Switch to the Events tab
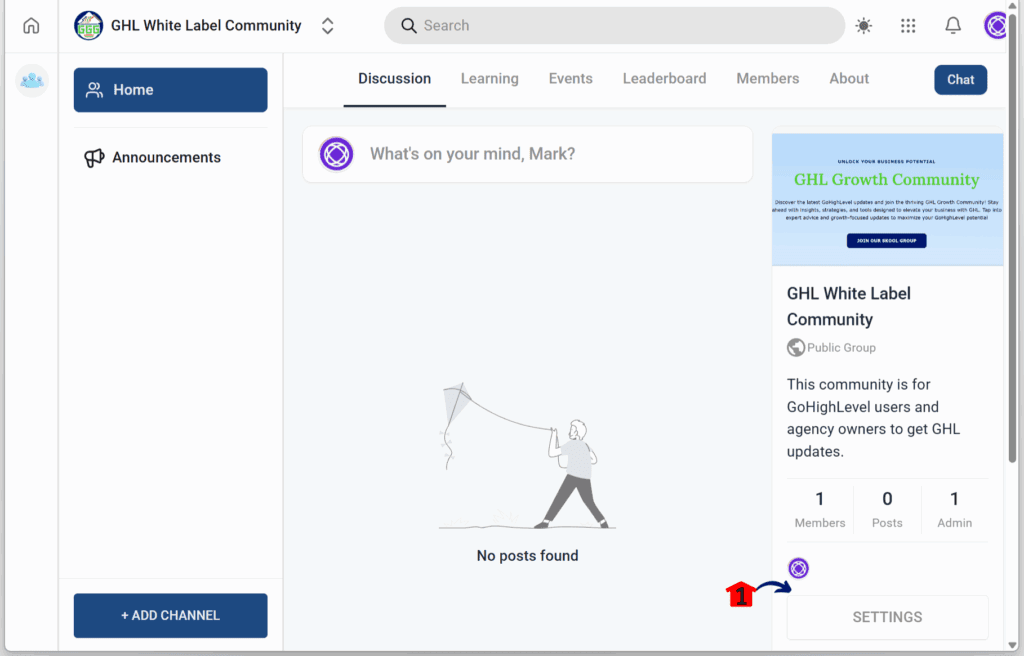This screenshot has height=656, width=1024. pyautogui.click(x=571, y=78)
